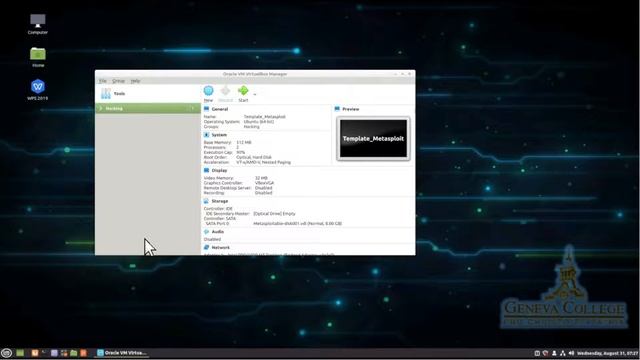Open the File menu
640x360 pixels.
tap(103, 81)
